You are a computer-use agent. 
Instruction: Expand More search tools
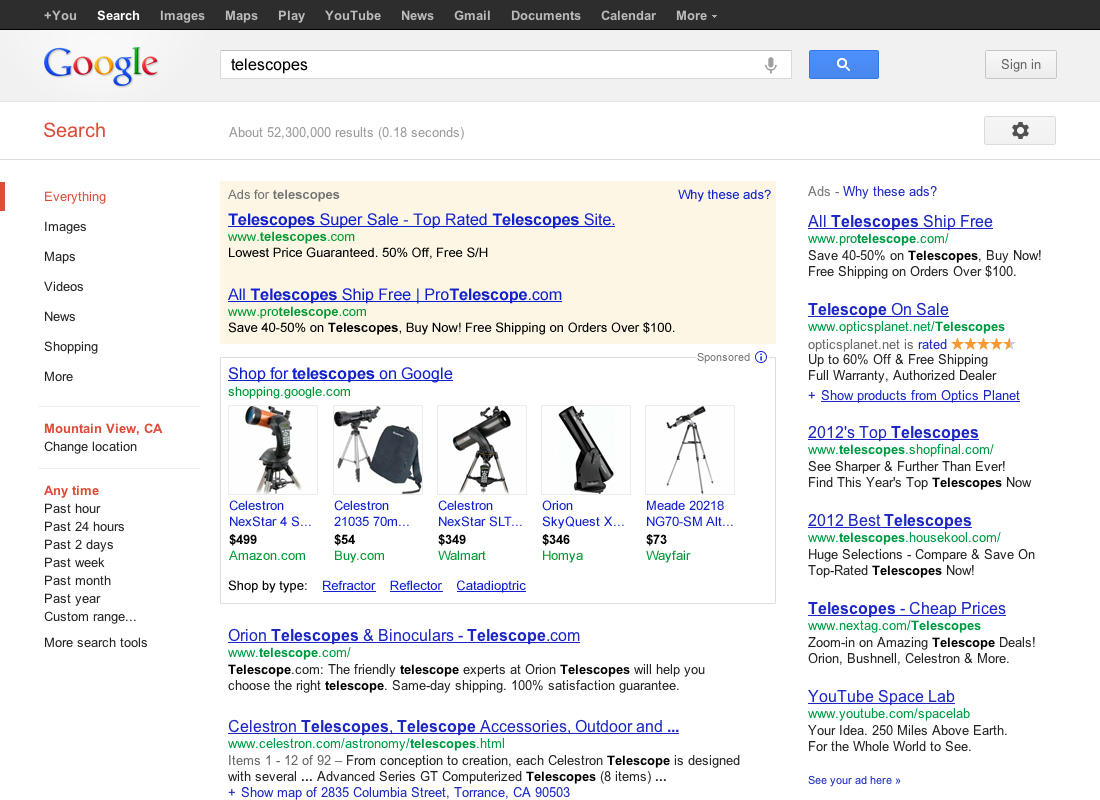(95, 643)
